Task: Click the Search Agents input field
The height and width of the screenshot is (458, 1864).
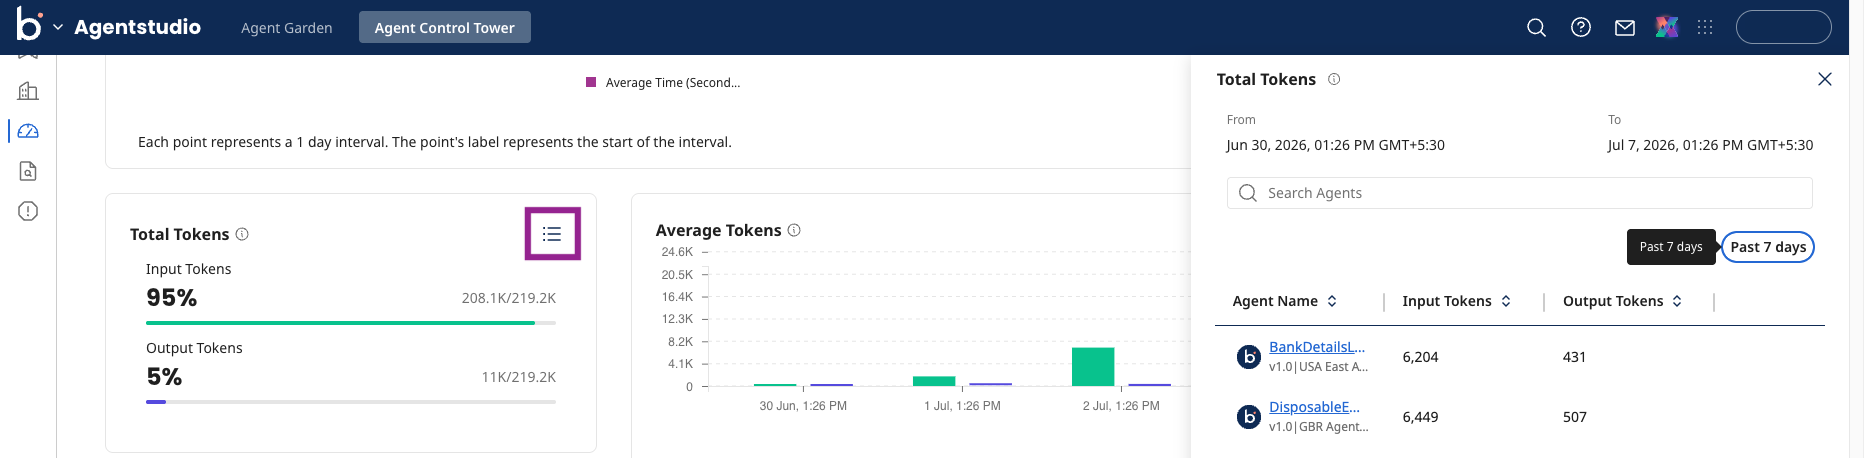Action: pos(1520,193)
